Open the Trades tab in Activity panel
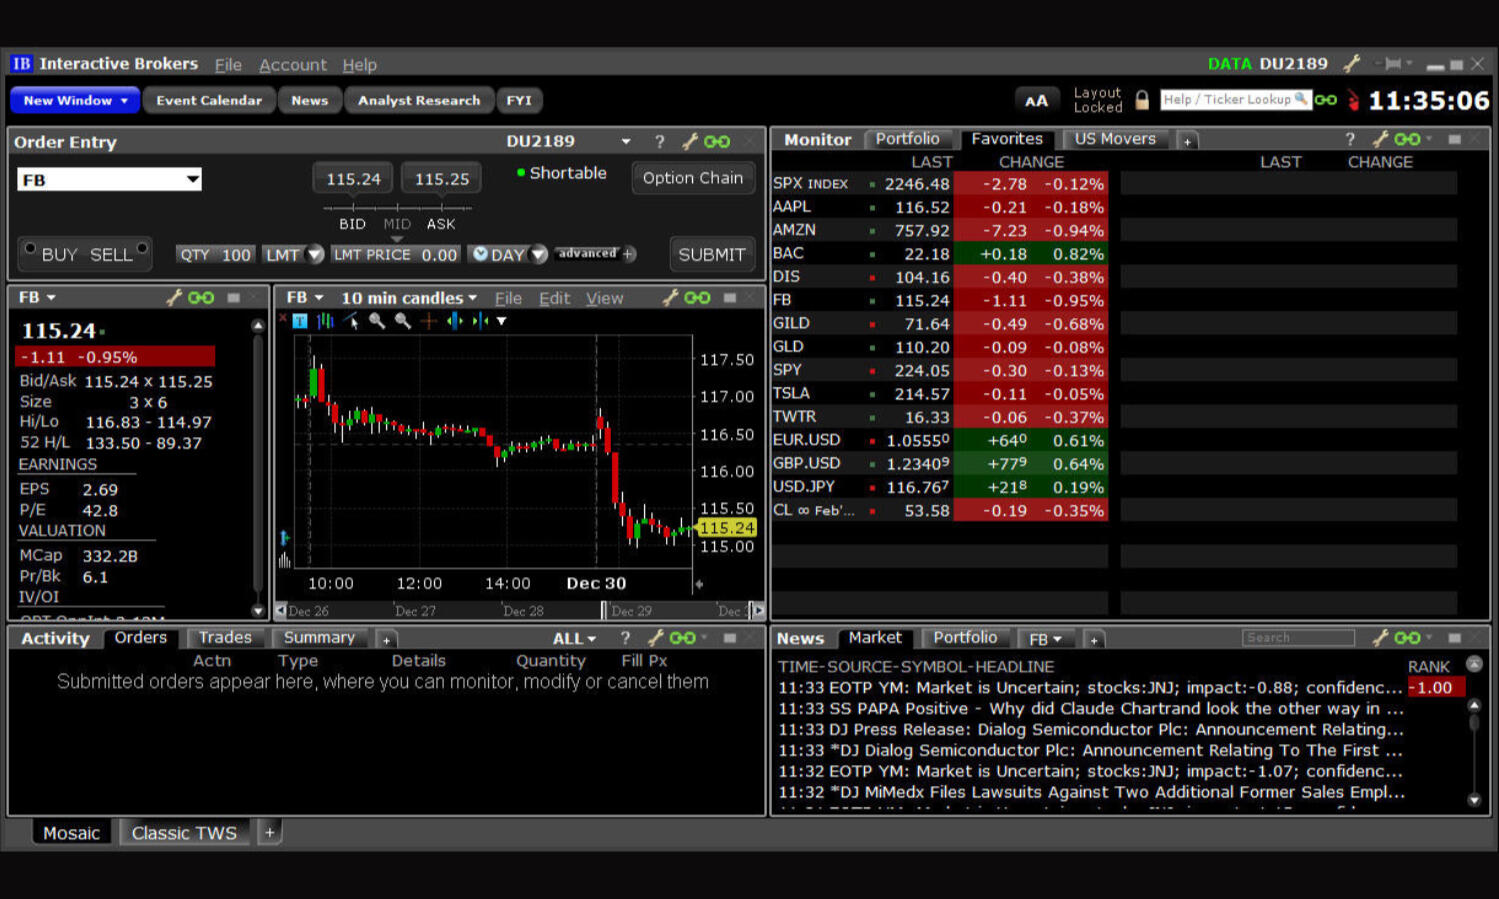 point(225,638)
